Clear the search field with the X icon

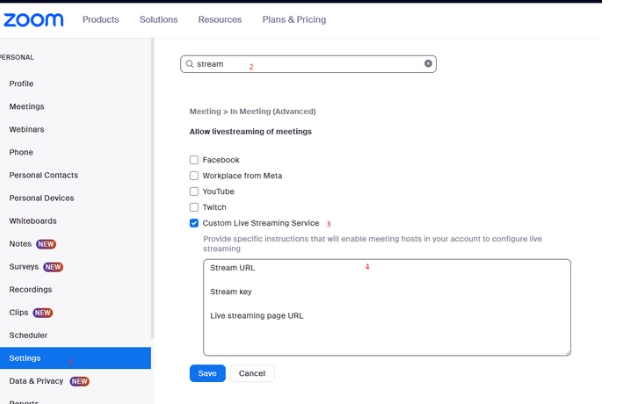(428, 63)
